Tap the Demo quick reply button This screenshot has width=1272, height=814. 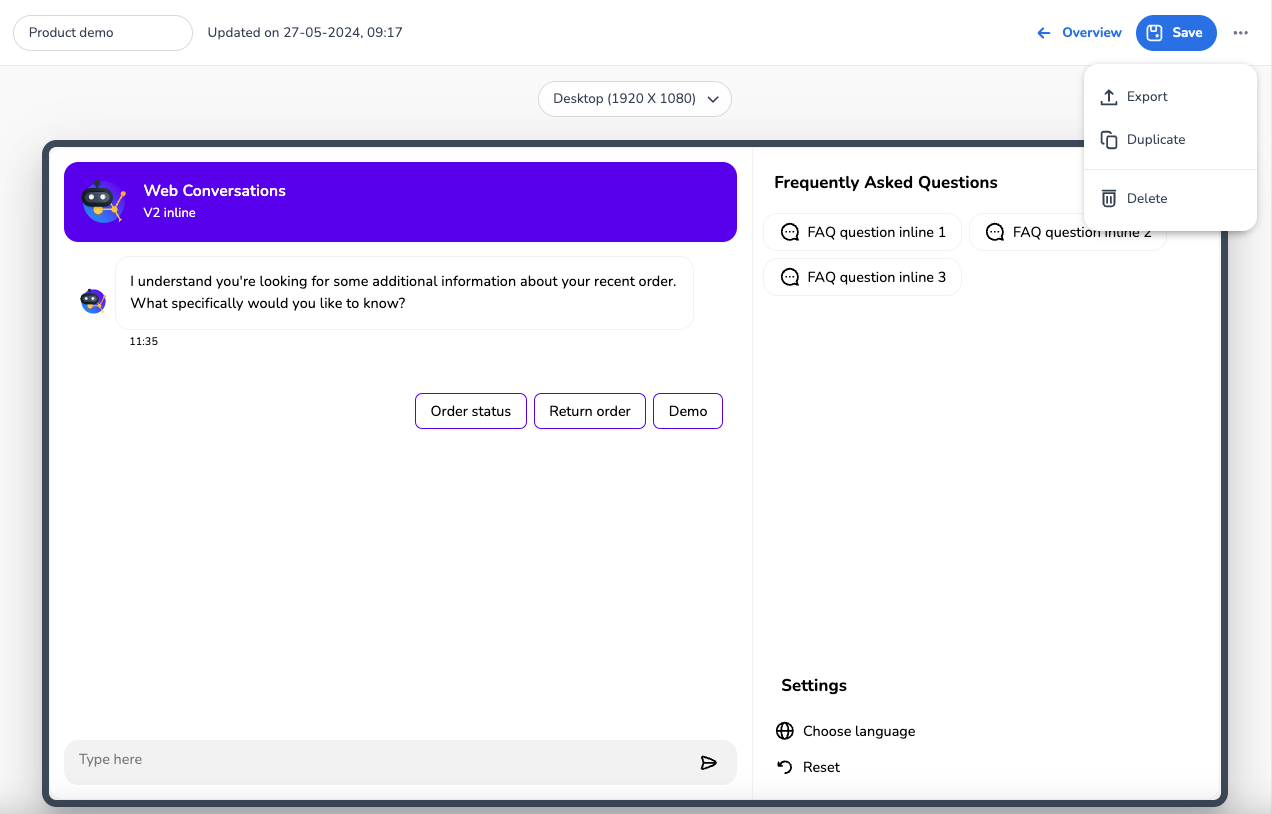pos(687,411)
